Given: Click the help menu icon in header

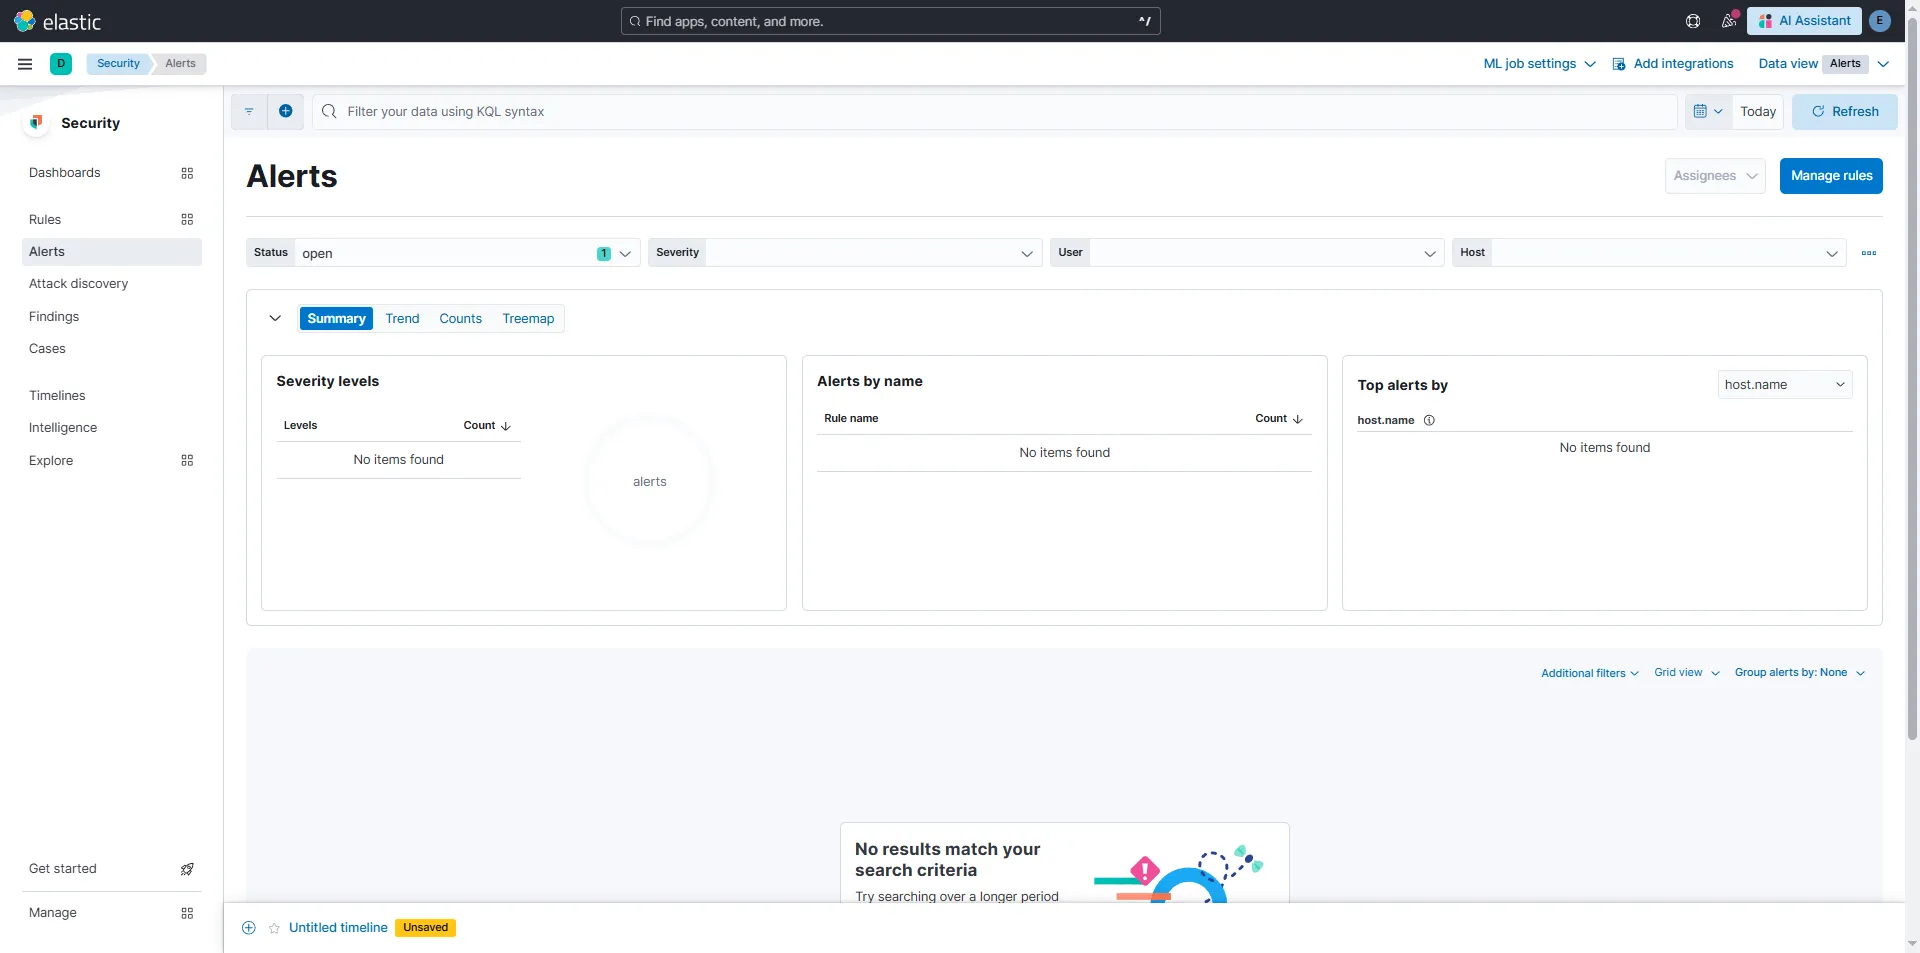Looking at the screenshot, I should click(x=1693, y=21).
